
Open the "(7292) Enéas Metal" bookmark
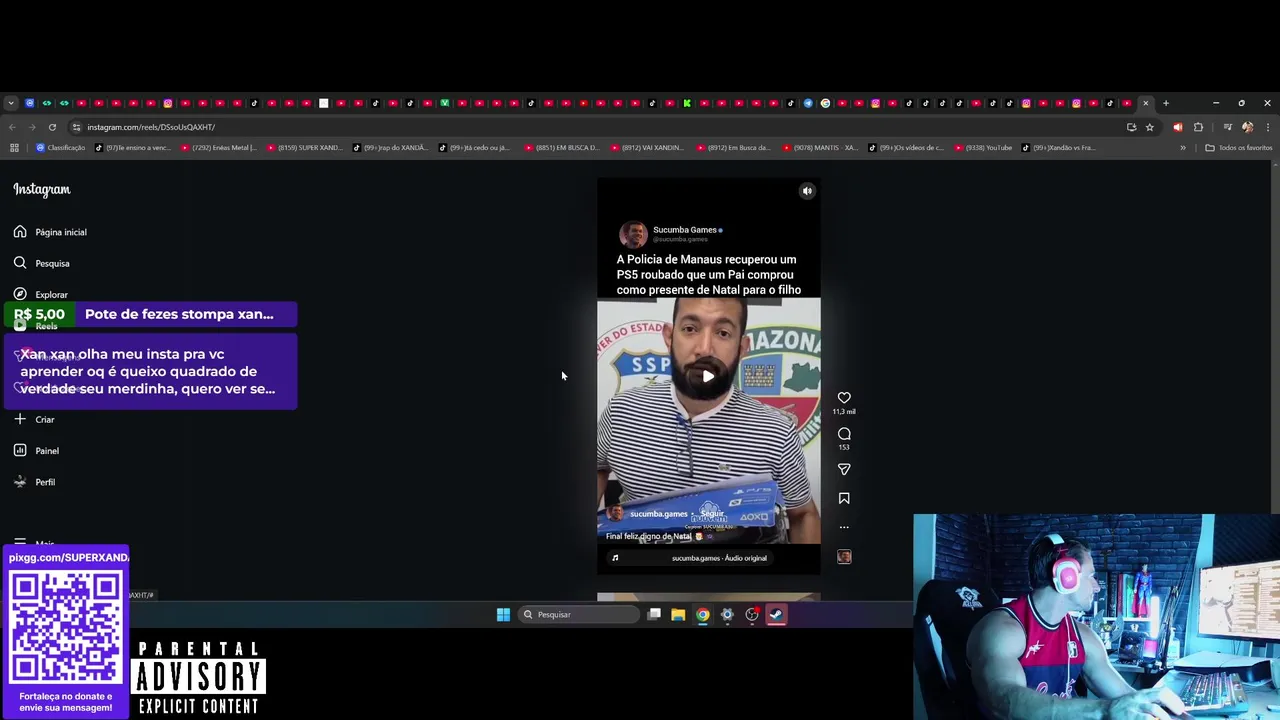click(x=220, y=148)
